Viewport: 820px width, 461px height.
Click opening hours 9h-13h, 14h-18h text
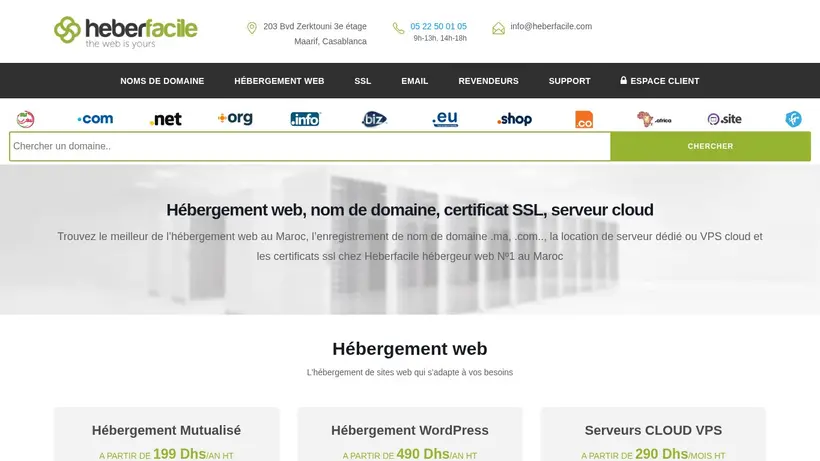[x=440, y=38]
